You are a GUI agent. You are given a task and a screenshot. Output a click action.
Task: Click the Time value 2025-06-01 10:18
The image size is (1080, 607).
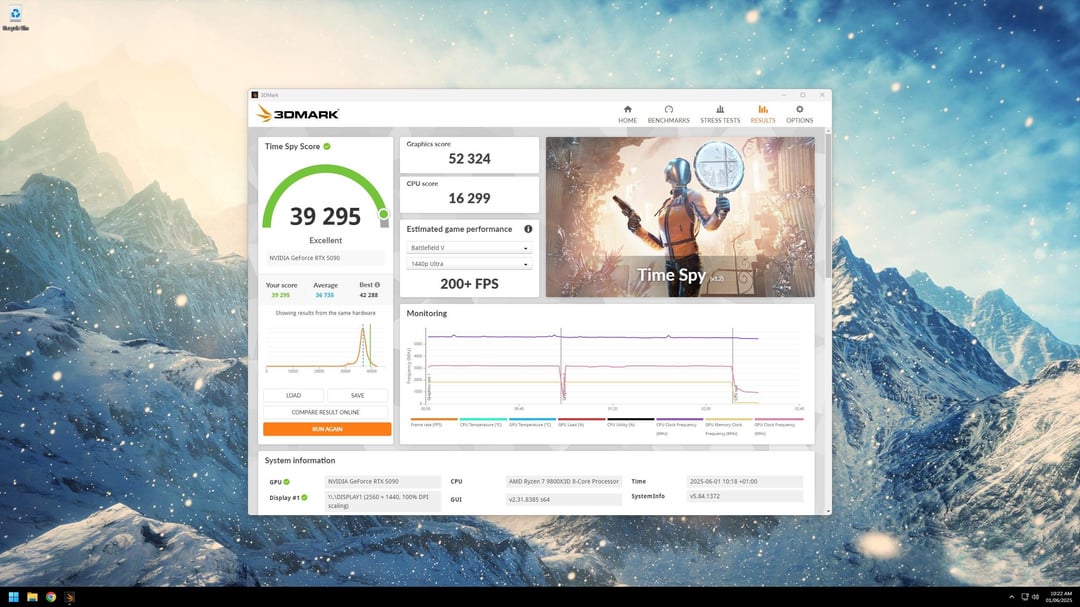[x=745, y=482]
